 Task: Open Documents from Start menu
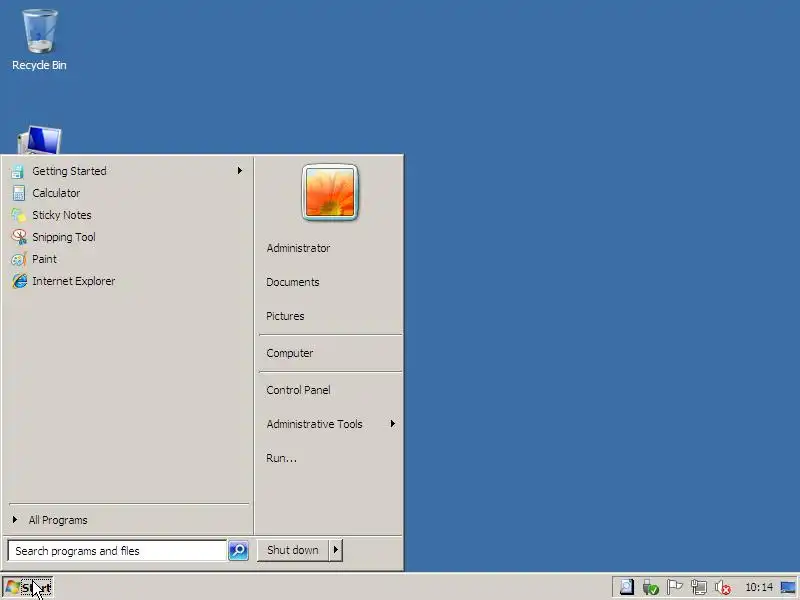pos(292,282)
